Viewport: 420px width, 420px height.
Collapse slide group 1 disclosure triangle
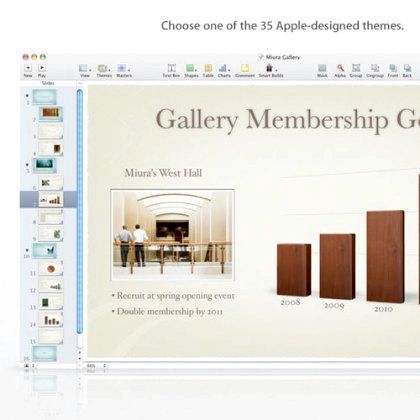coord(27,95)
